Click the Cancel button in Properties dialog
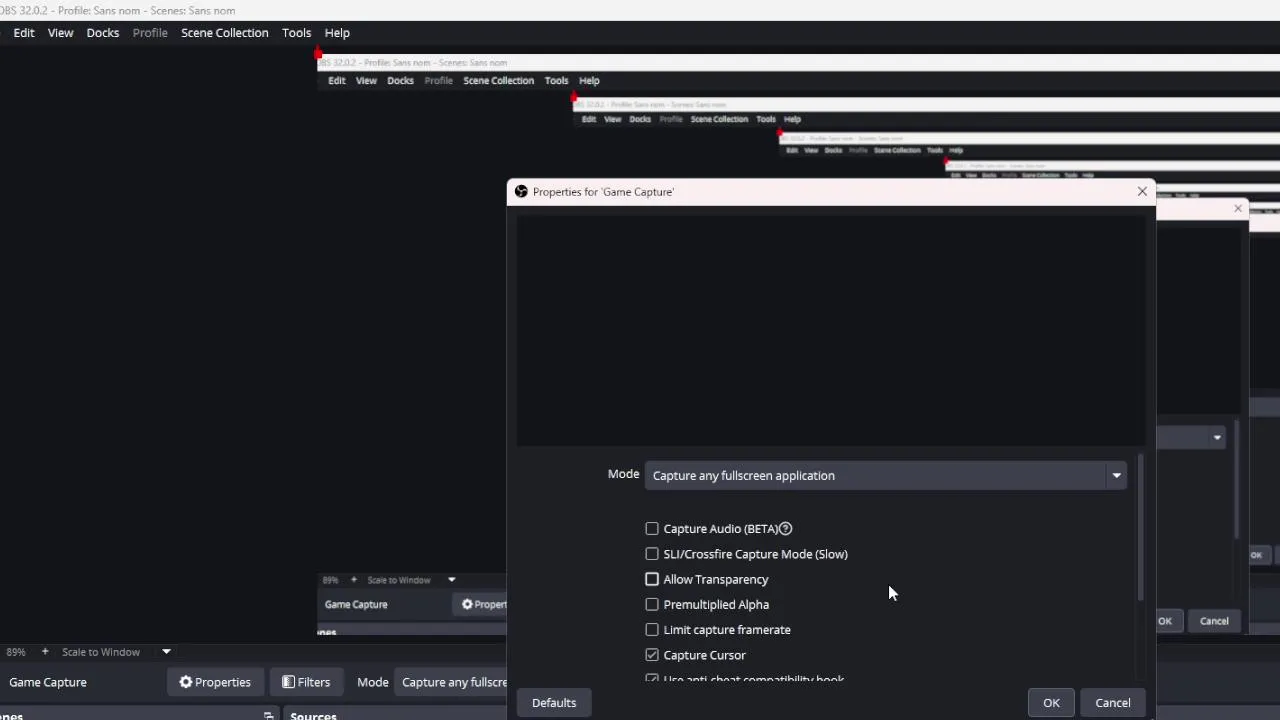1280x720 pixels. coord(1113,703)
